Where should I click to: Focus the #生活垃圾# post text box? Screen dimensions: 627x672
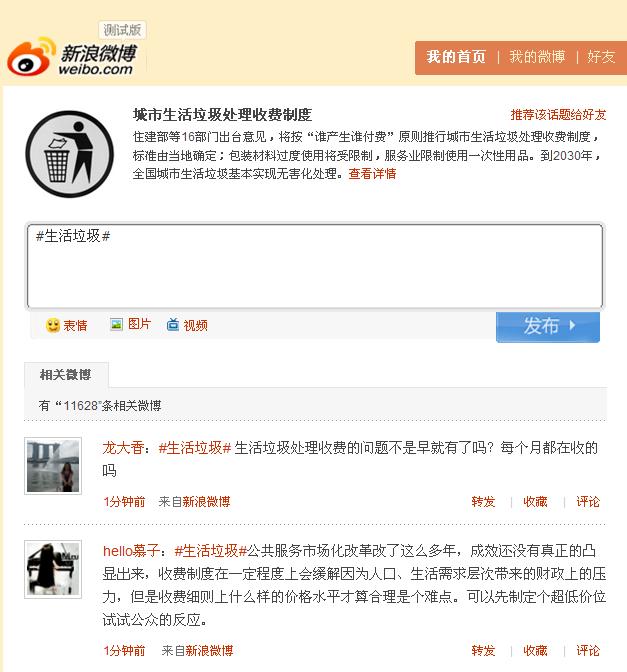[315, 266]
